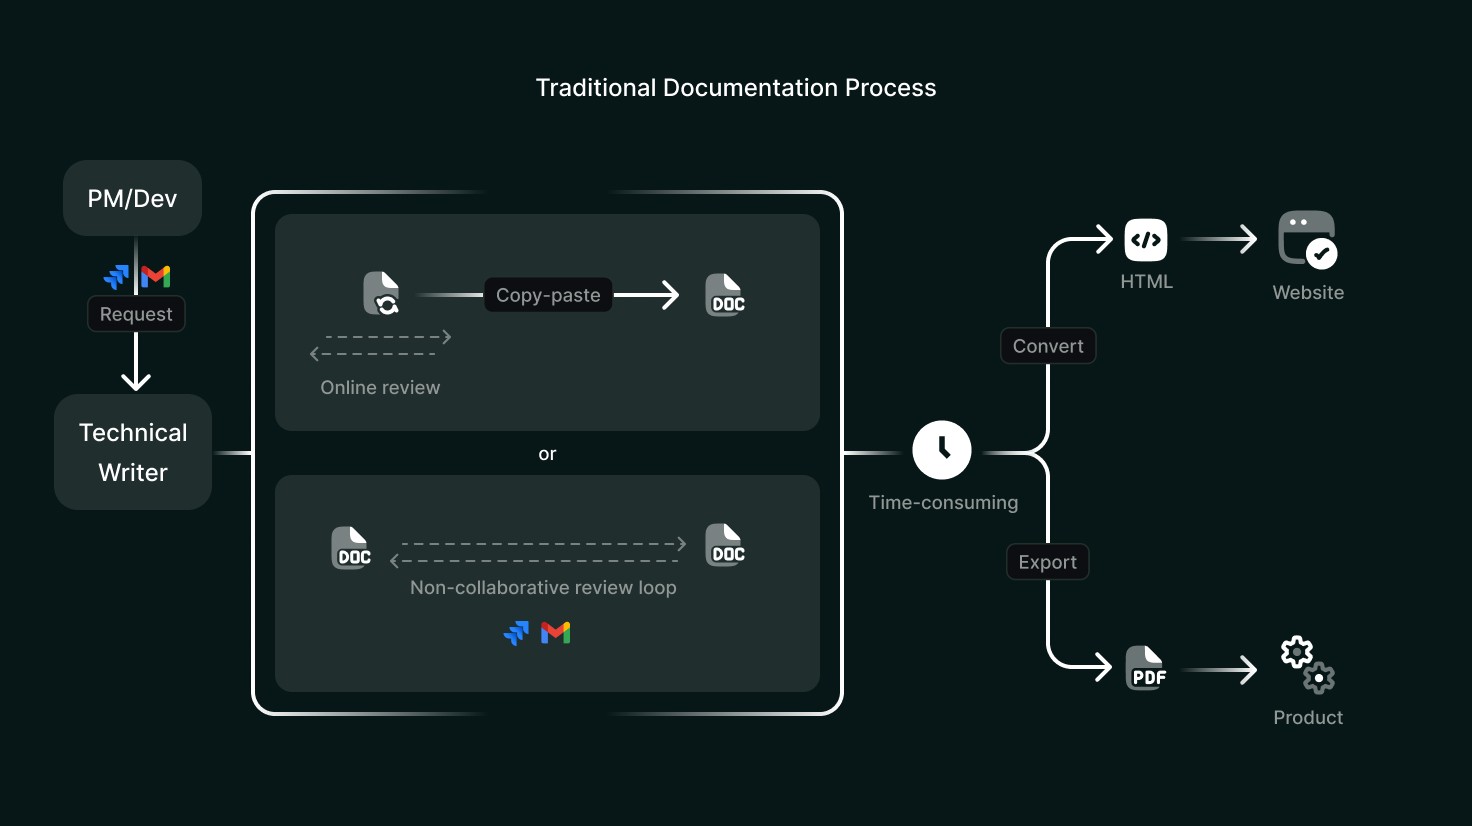Image resolution: width=1472 pixels, height=826 pixels.
Task: Click the down arrow below Request
Action: pos(136,362)
